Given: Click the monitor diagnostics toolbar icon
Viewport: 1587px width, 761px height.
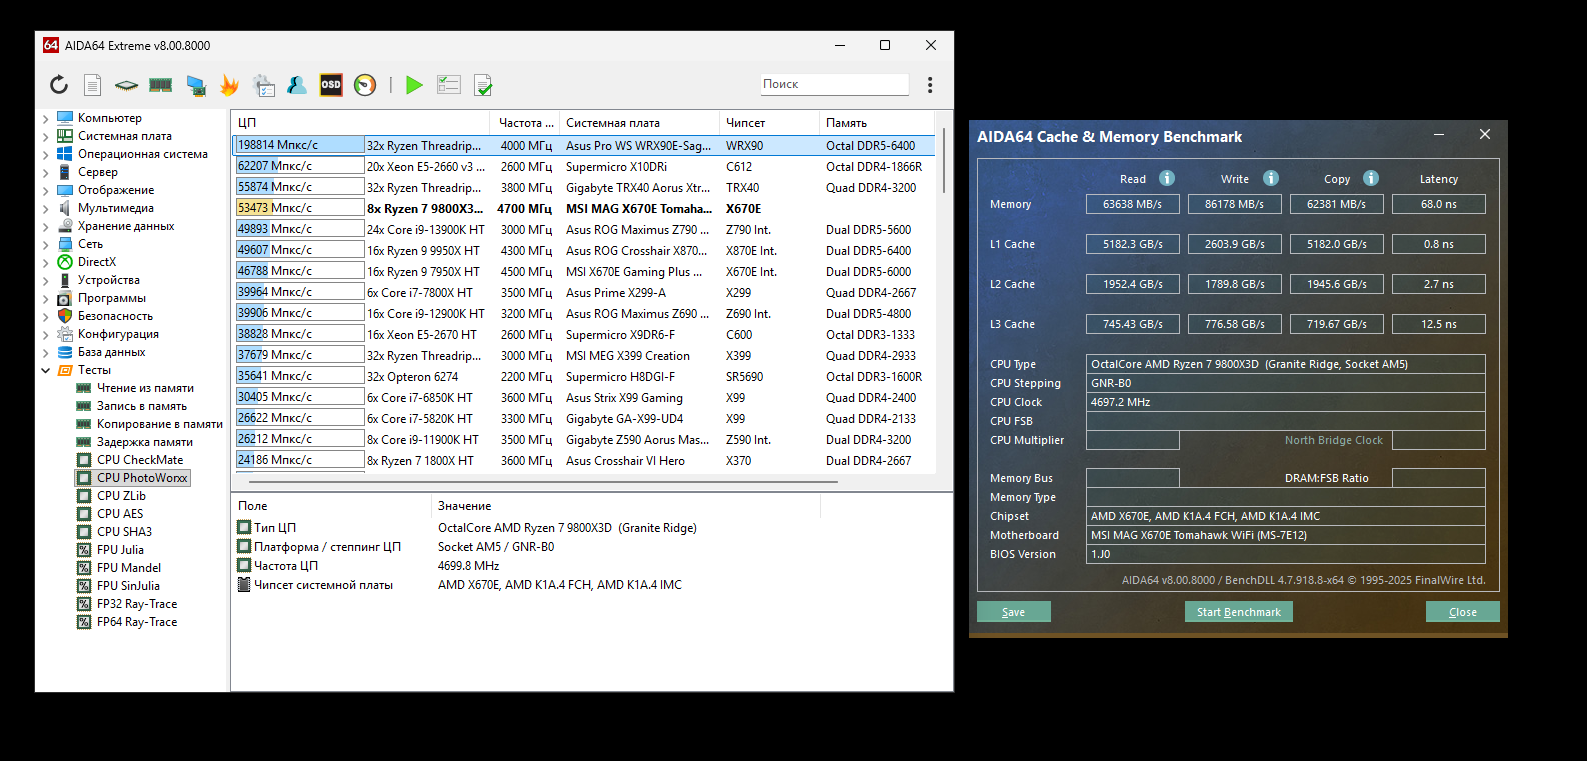Looking at the screenshot, I should (196, 85).
